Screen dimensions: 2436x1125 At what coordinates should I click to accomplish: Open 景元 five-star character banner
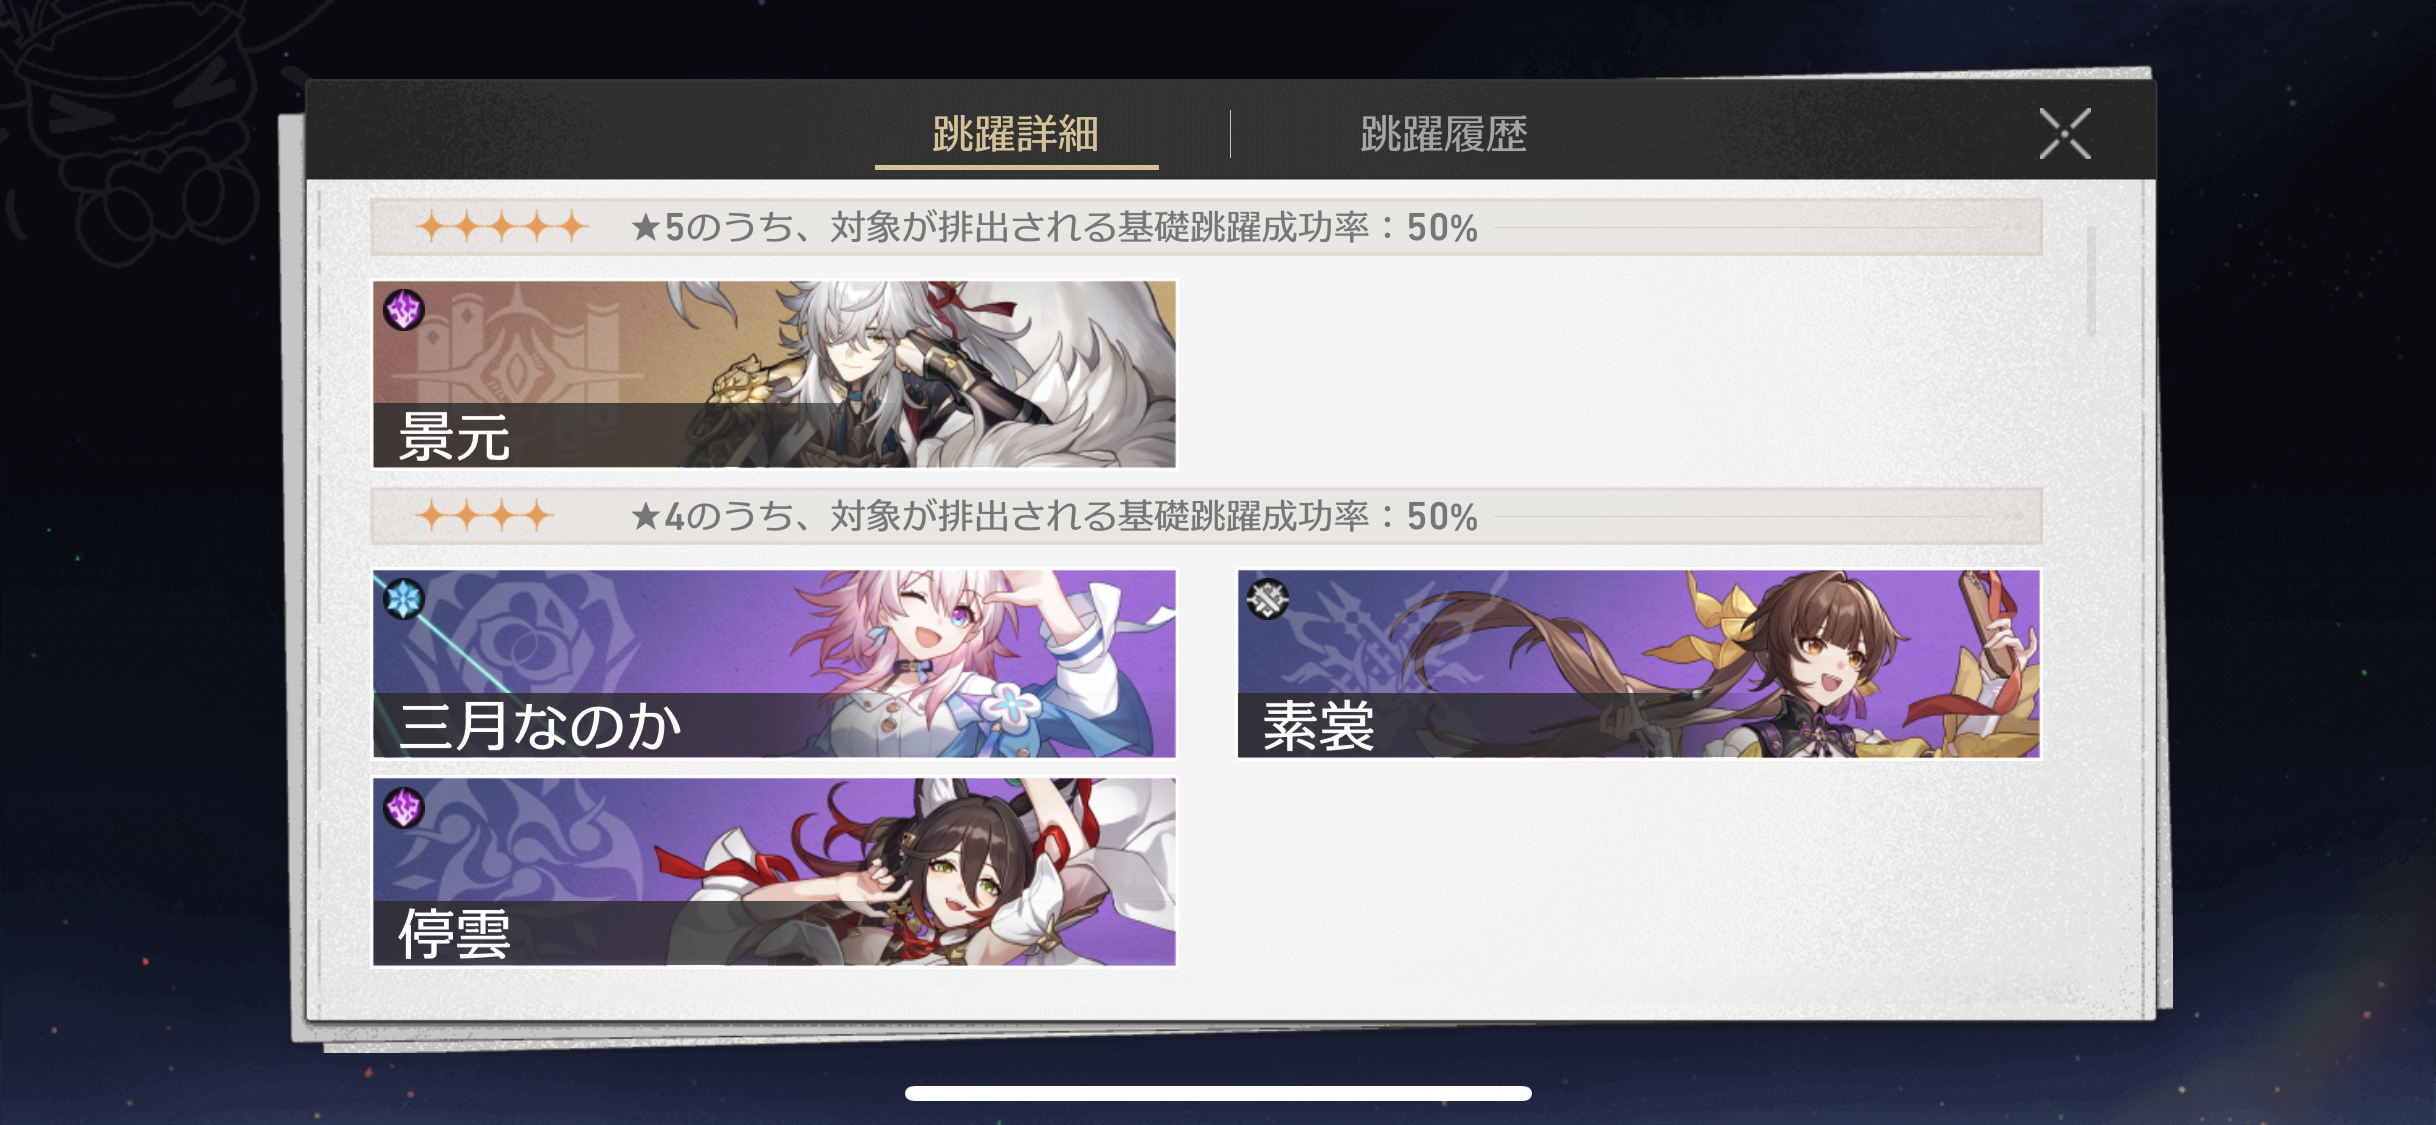[774, 374]
